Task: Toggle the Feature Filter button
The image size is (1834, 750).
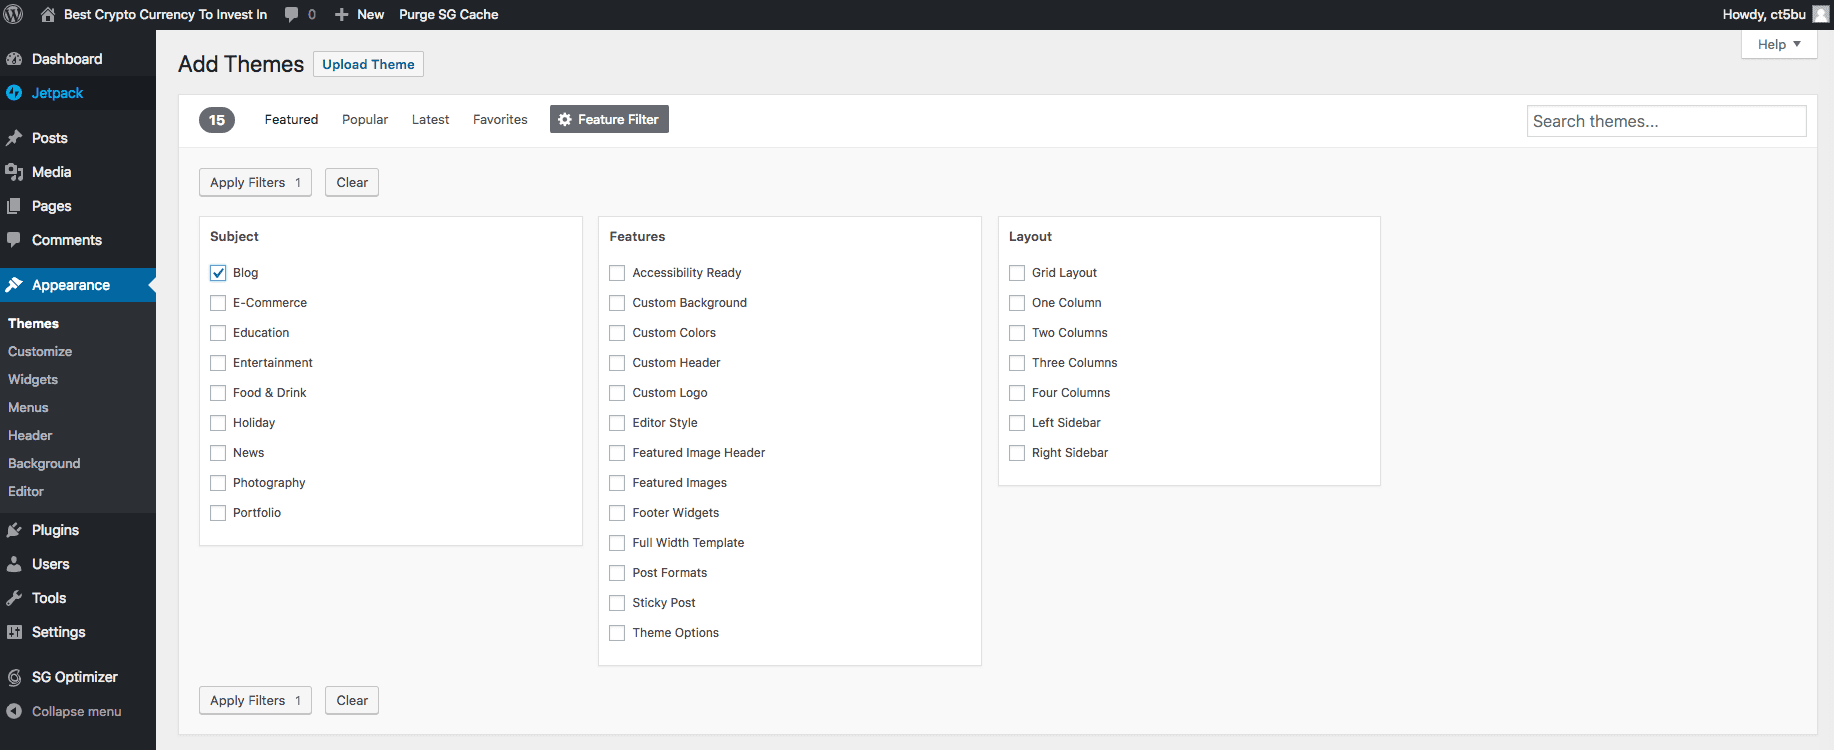Action: click(x=609, y=119)
